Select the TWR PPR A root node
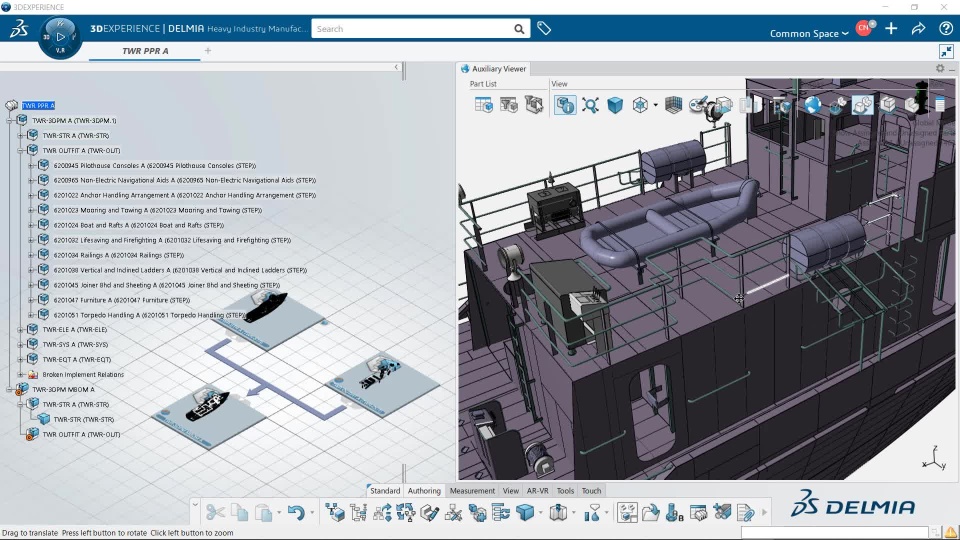 (x=39, y=105)
